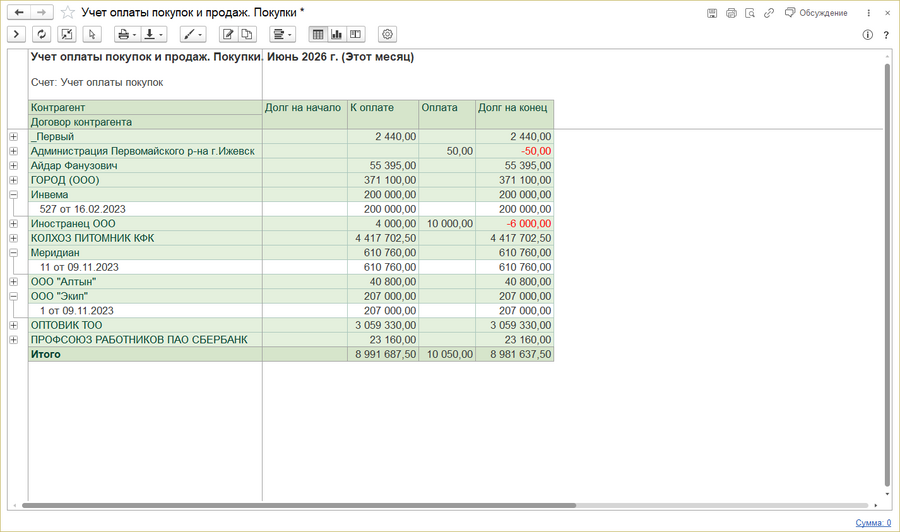Expand ПРОФСОЮЗ РАБОТНИКОВ ПАО СБЕРБАНК row
The height and width of the screenshot is (532, 900).
(14, 340)
